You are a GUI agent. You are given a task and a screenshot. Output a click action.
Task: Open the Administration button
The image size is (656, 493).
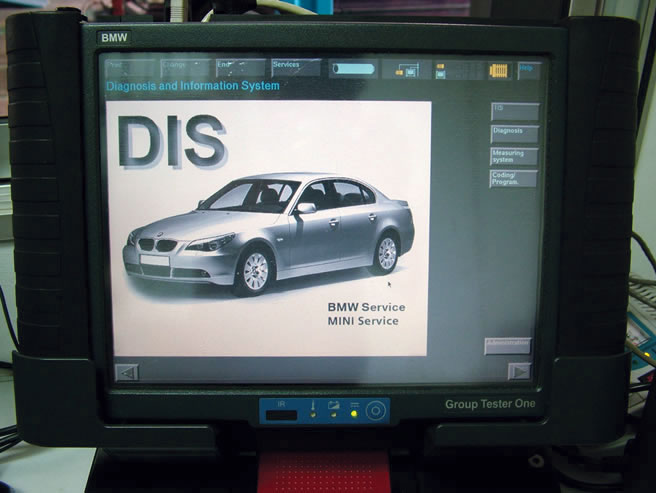pyautogui.click(x=508, y=345)
